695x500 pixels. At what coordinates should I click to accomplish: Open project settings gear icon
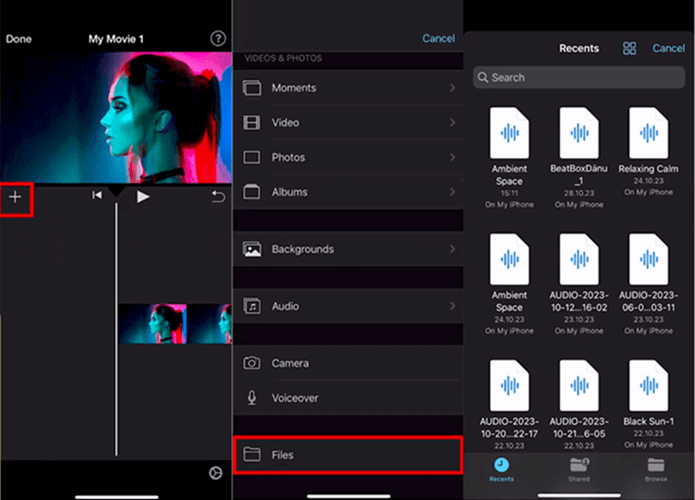(215, 473)
